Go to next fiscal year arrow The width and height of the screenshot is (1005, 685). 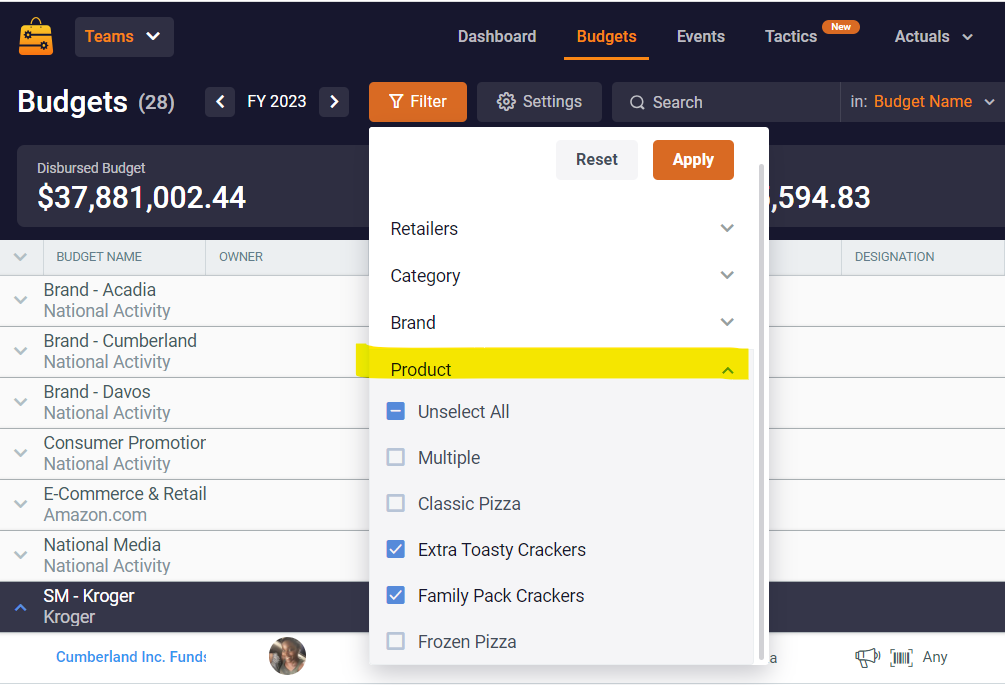click(x=334, y=102)
